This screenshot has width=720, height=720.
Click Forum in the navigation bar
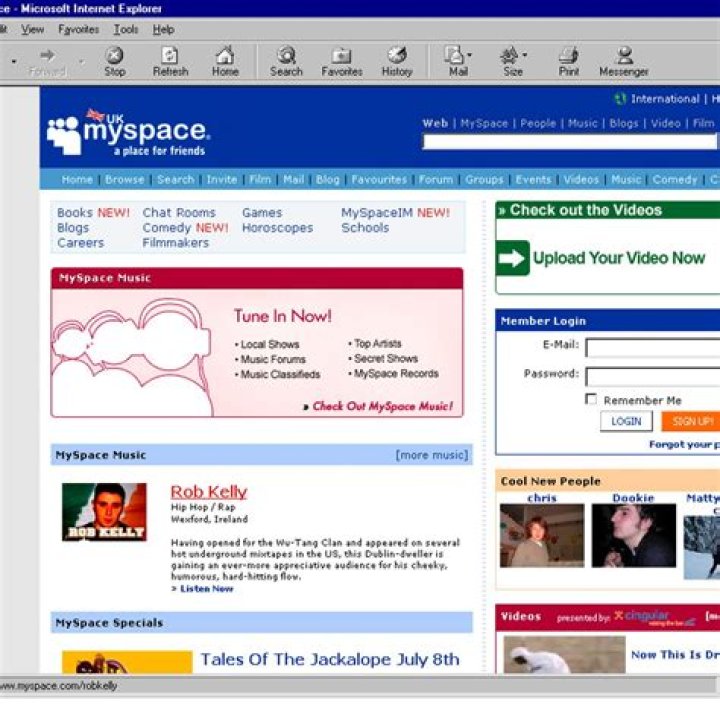point(435,179)
